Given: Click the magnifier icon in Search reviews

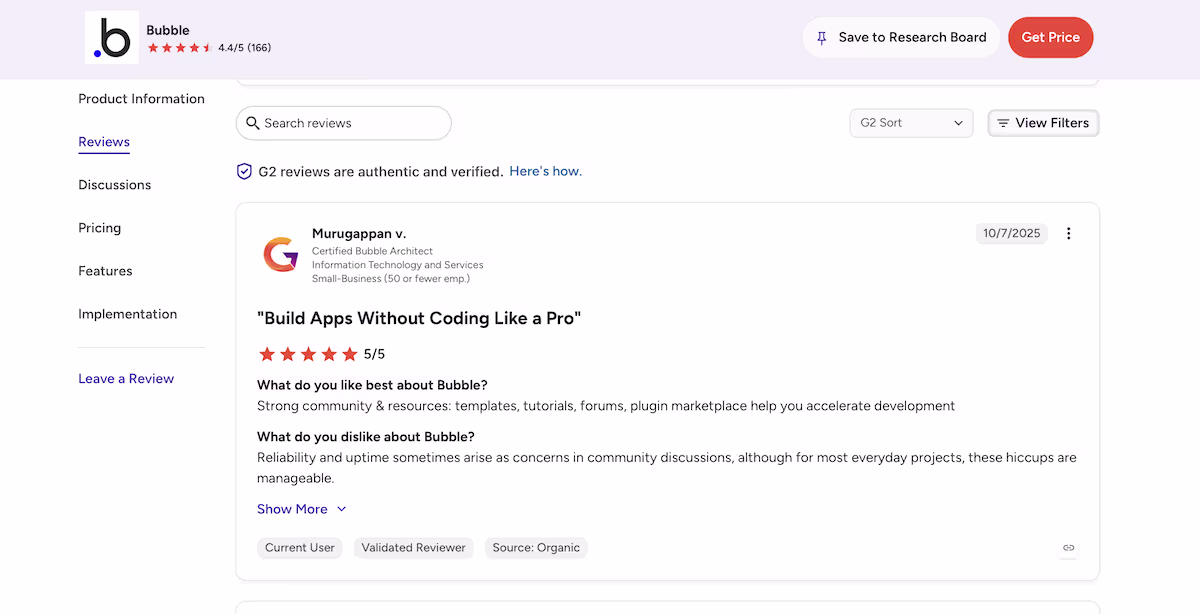Looking at the screenshot, I should [x=253, y=123].
